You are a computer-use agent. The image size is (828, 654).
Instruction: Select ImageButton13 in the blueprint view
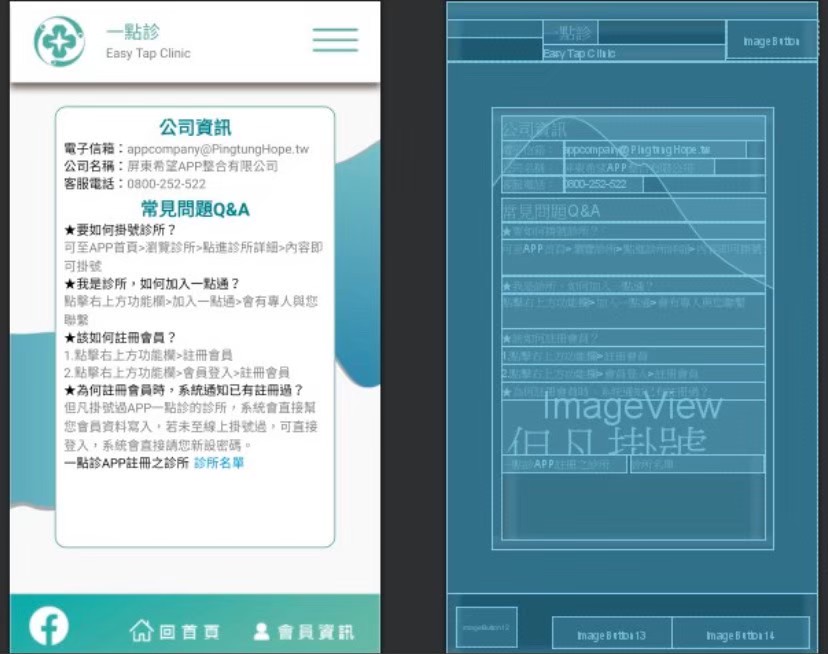(x=611, y=635)
